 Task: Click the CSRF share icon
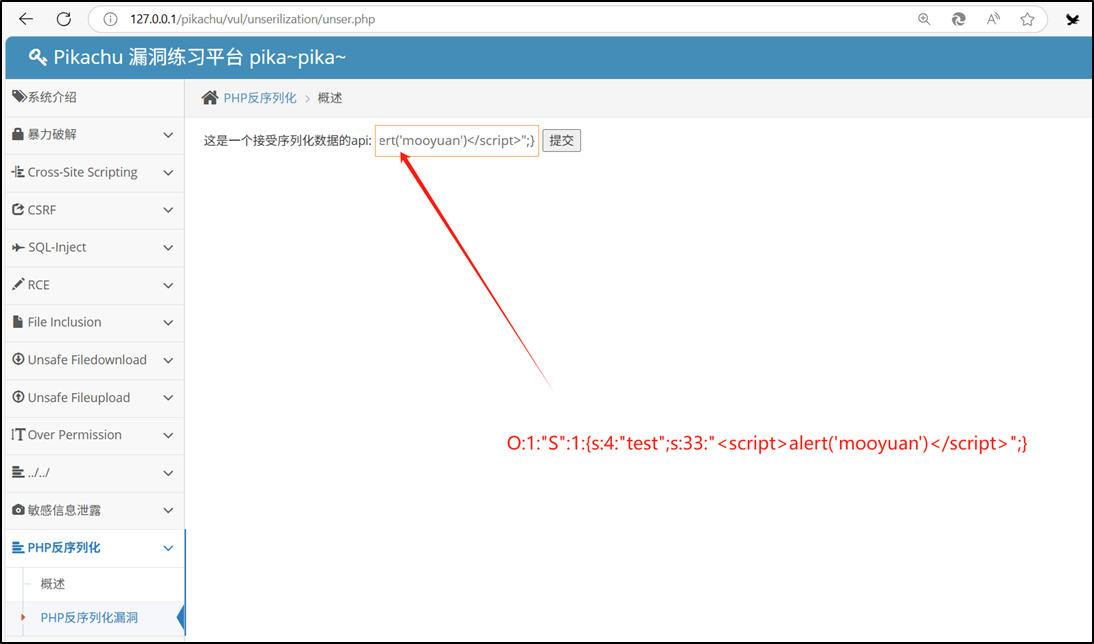(18, 209)
